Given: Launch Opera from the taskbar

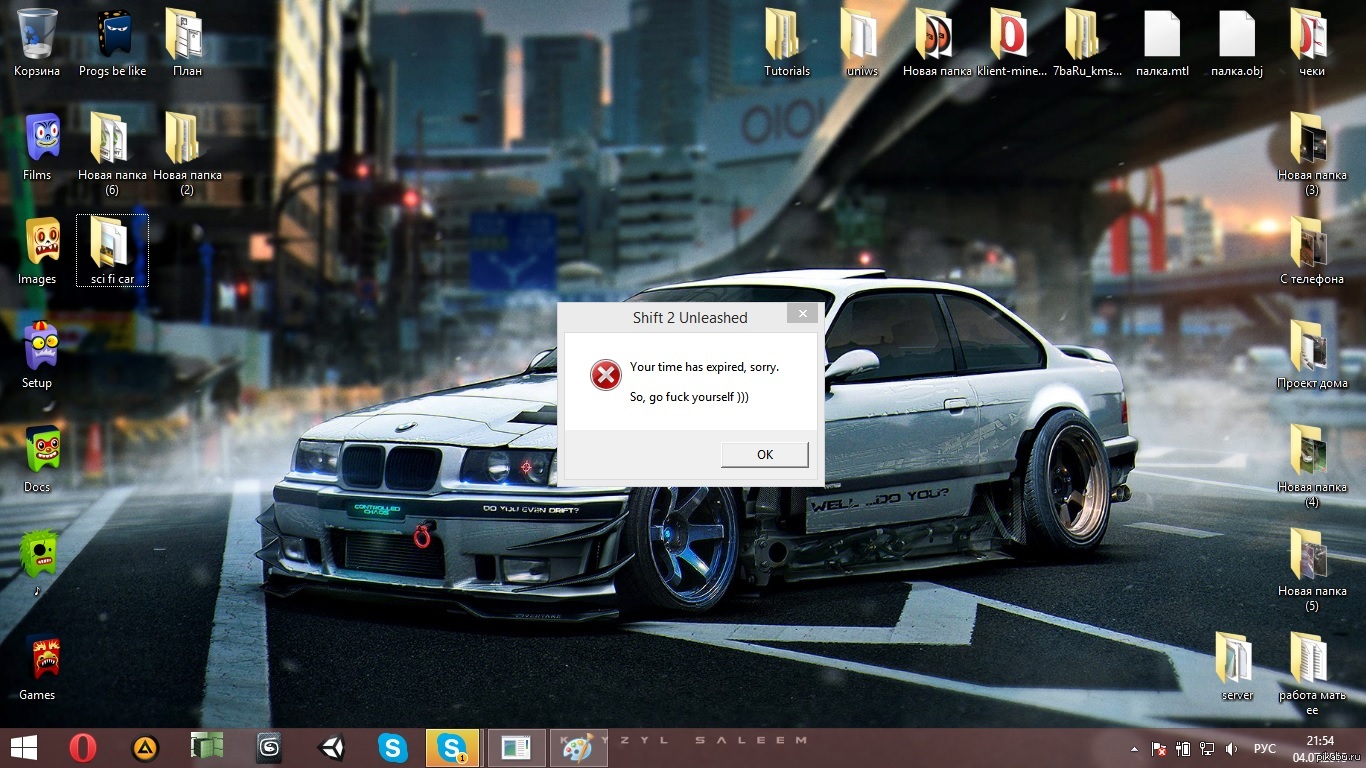Looking at the screenshot, I should click(x=83, y=747).
